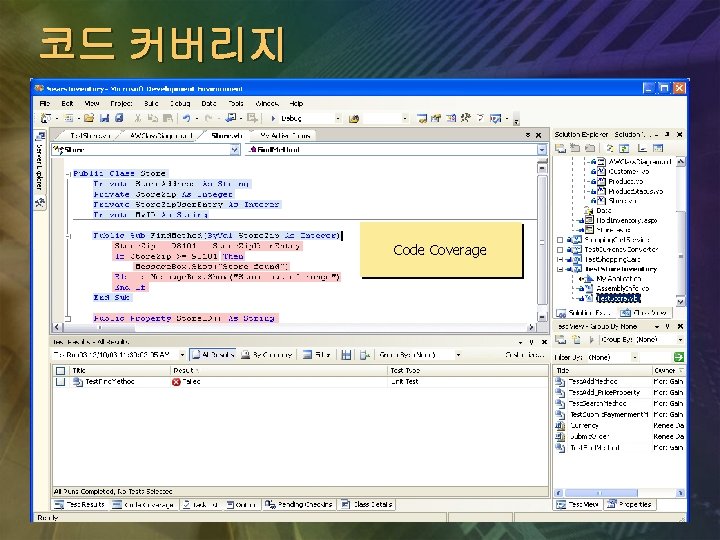The height and width of the screenshot is (540, 720).
Task: Open the Project menu
Action: pos(121,103)
